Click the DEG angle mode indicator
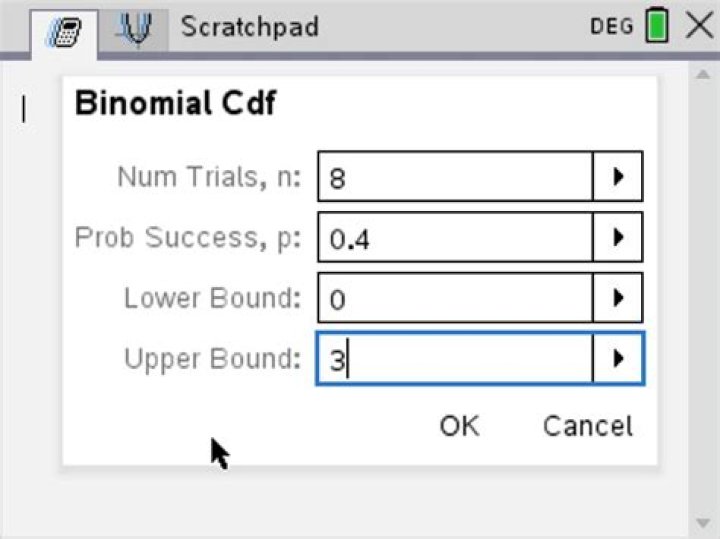 (612, 27)
